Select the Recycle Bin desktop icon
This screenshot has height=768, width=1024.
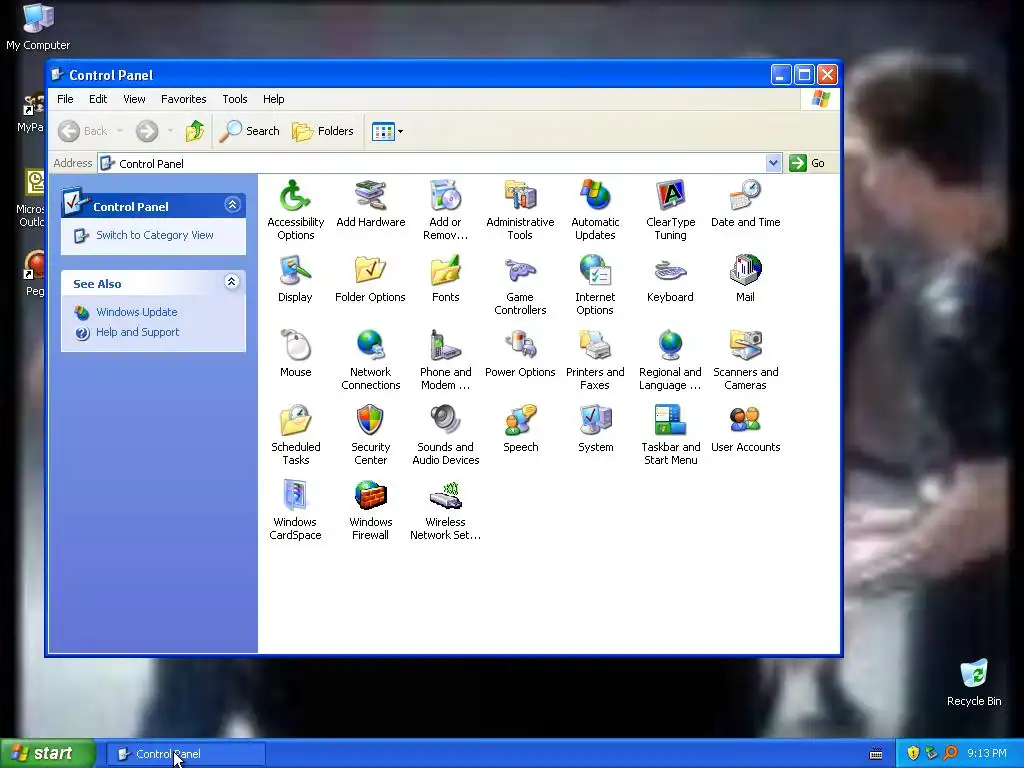(x=974, y=682)
